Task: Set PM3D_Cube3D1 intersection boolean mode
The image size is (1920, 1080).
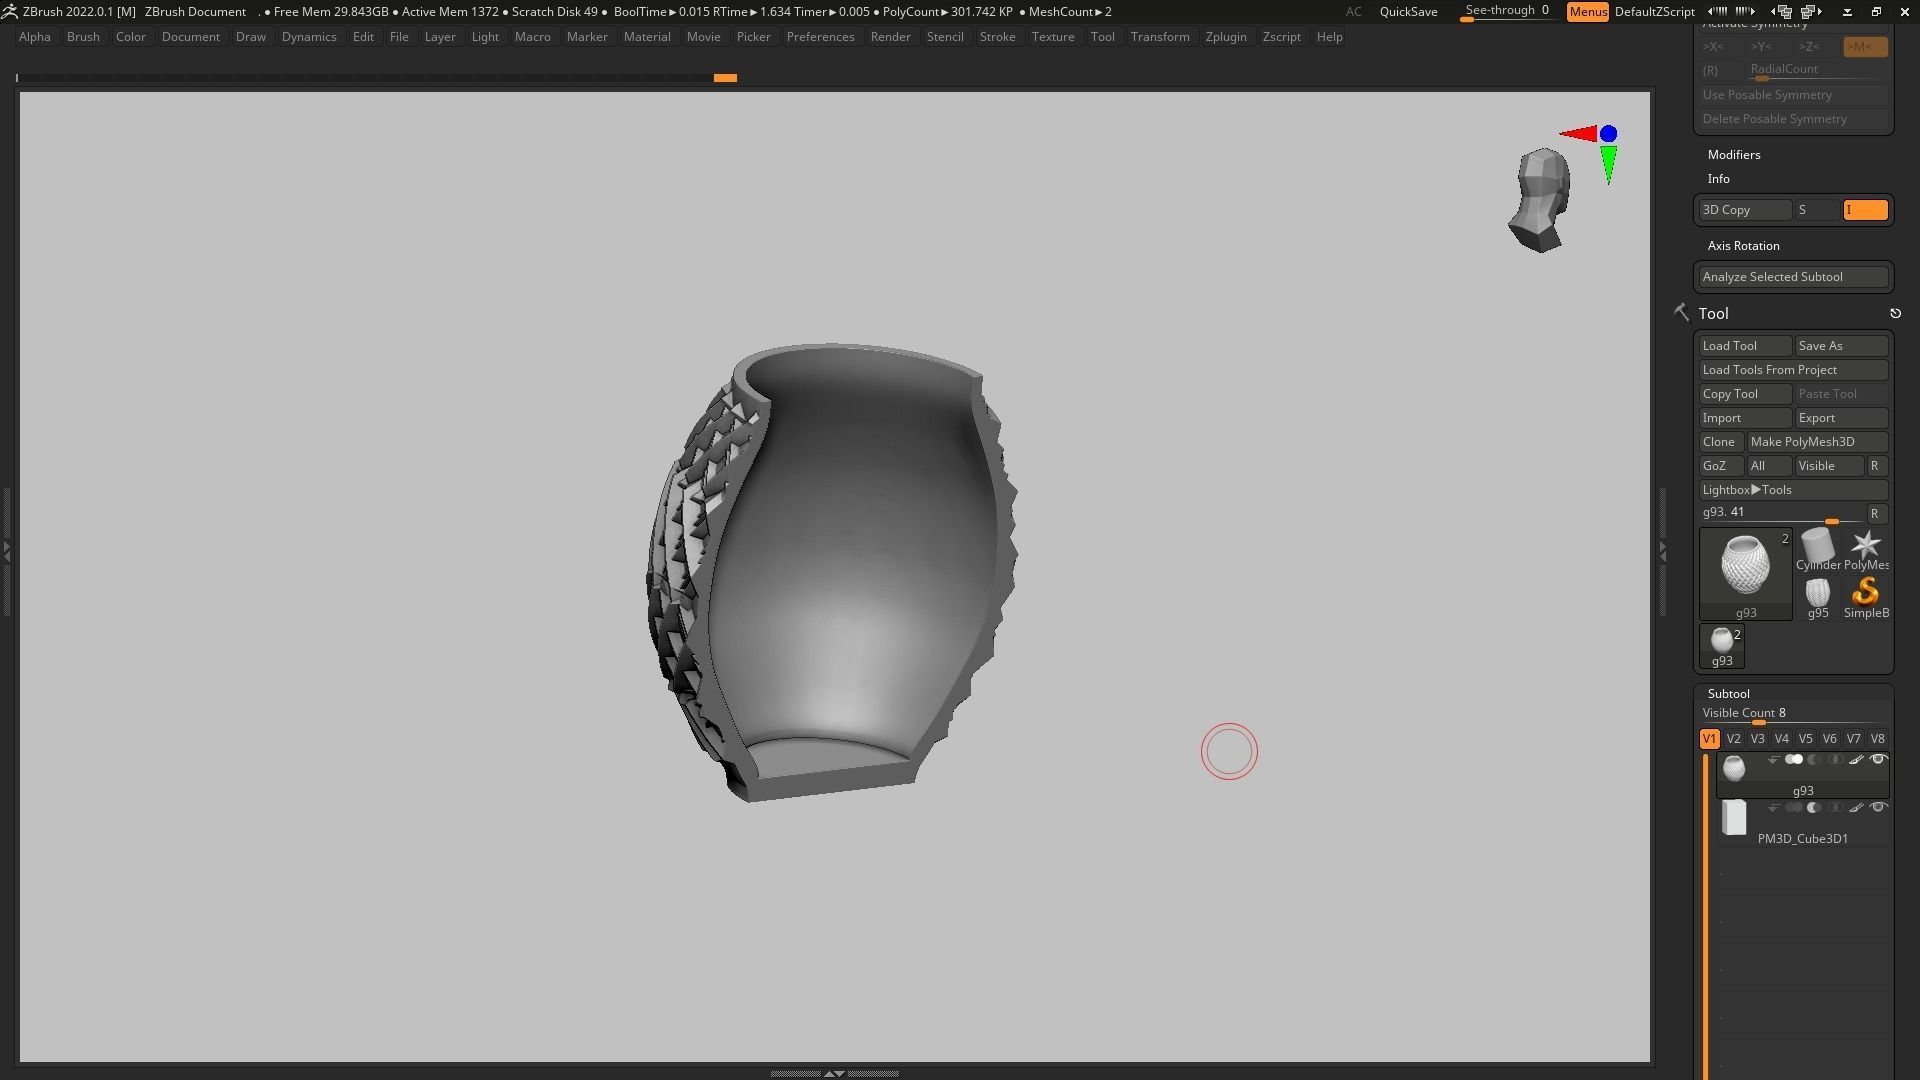Action: coord(1836,807)
